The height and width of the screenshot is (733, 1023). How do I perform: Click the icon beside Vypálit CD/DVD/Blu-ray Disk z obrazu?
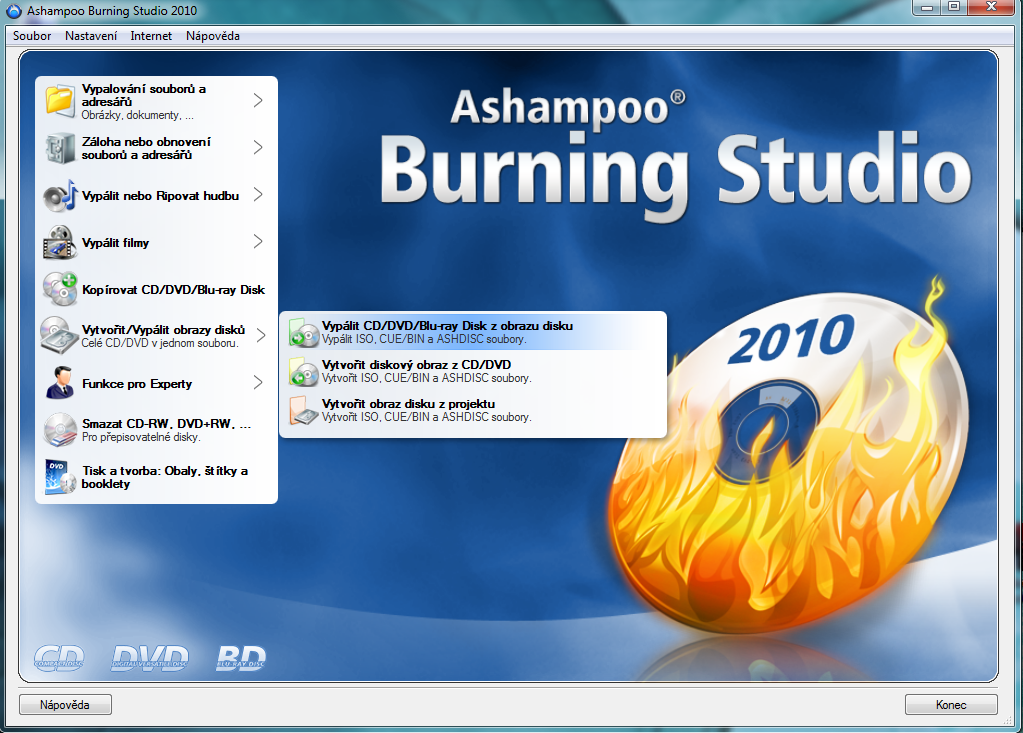click(x=303, y=332)
